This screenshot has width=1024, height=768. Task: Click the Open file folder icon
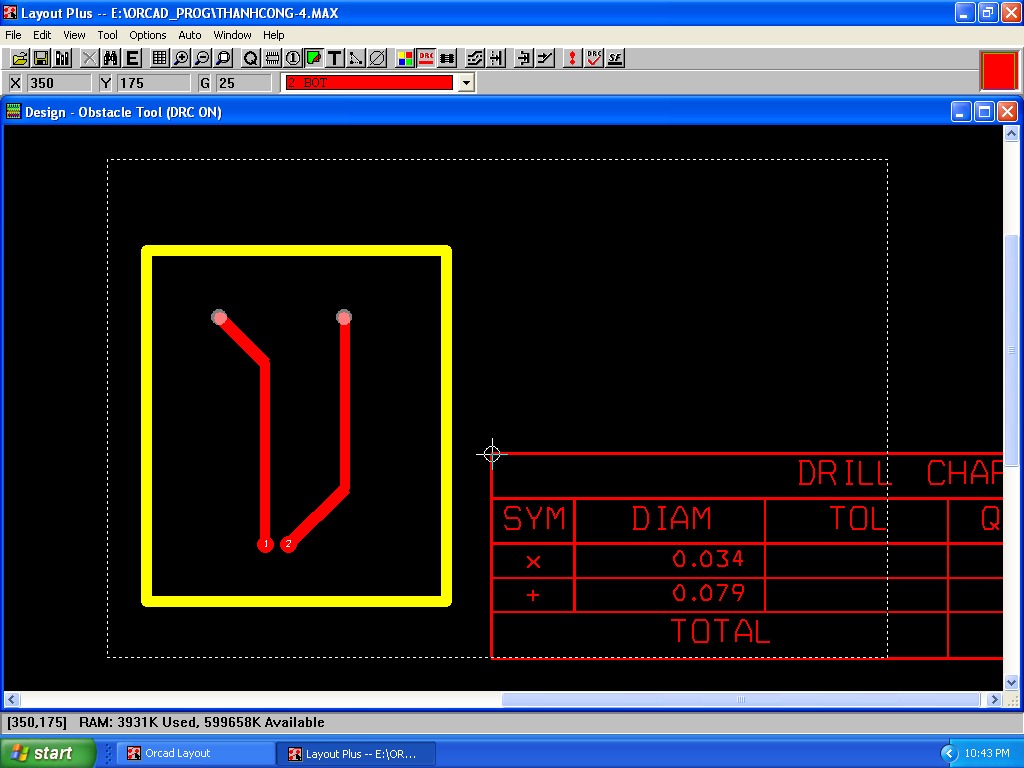(x=19, y=59)
